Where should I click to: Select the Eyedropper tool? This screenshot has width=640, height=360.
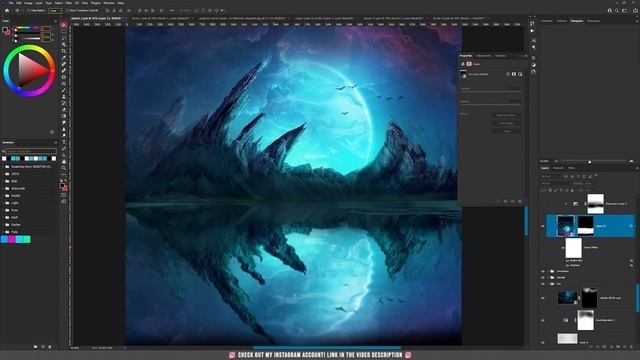point(64,58)
